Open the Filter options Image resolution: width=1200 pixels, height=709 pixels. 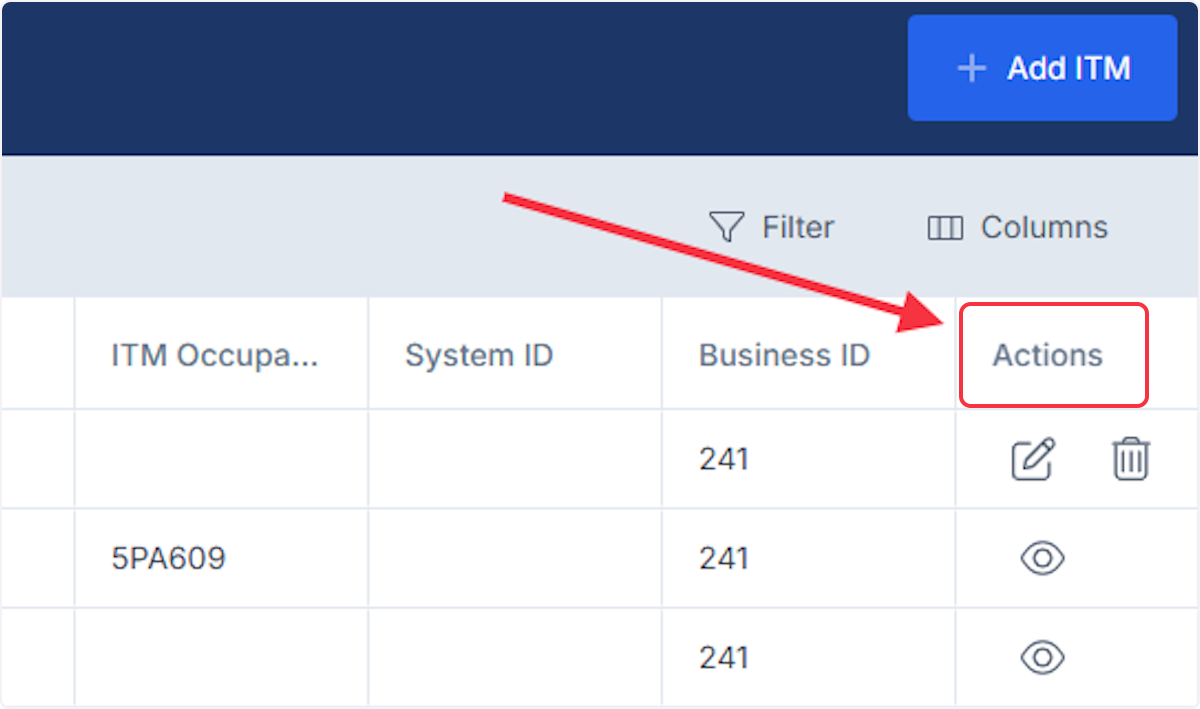click(771, 227)
